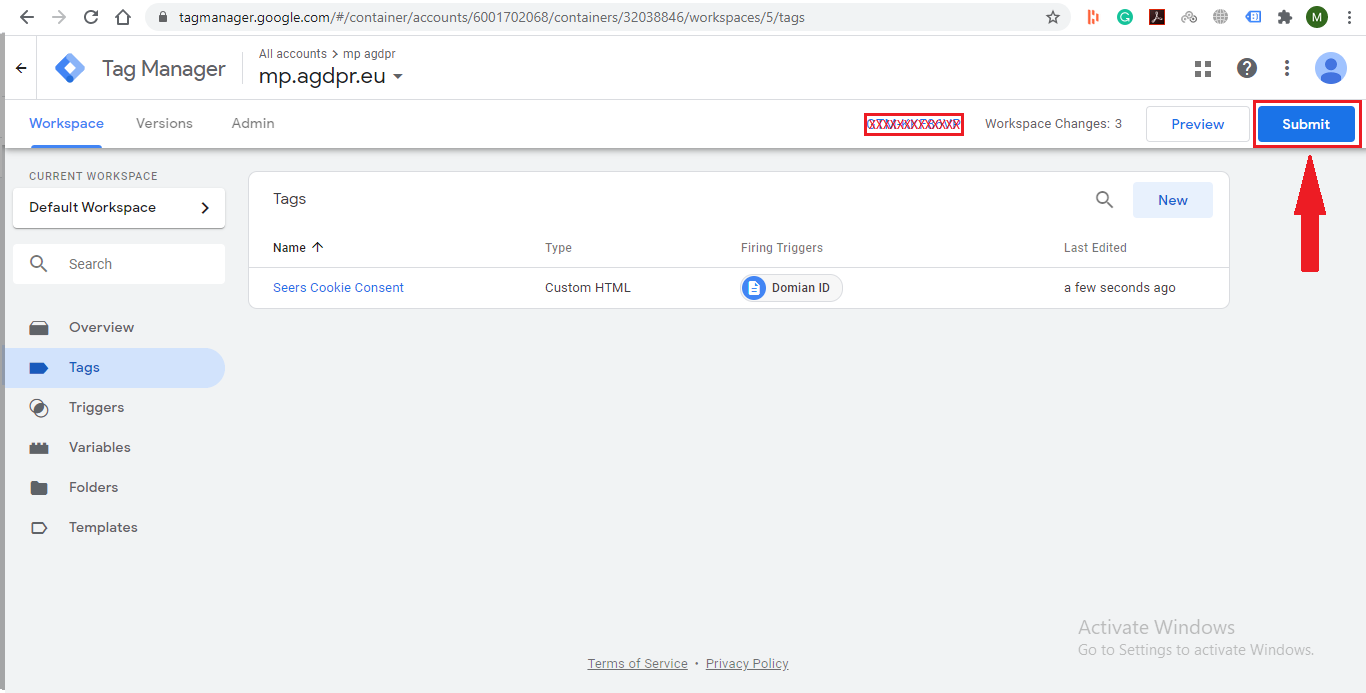
Task: Search tags with the magnifier icon
Action: click(x=1104, y=199)
